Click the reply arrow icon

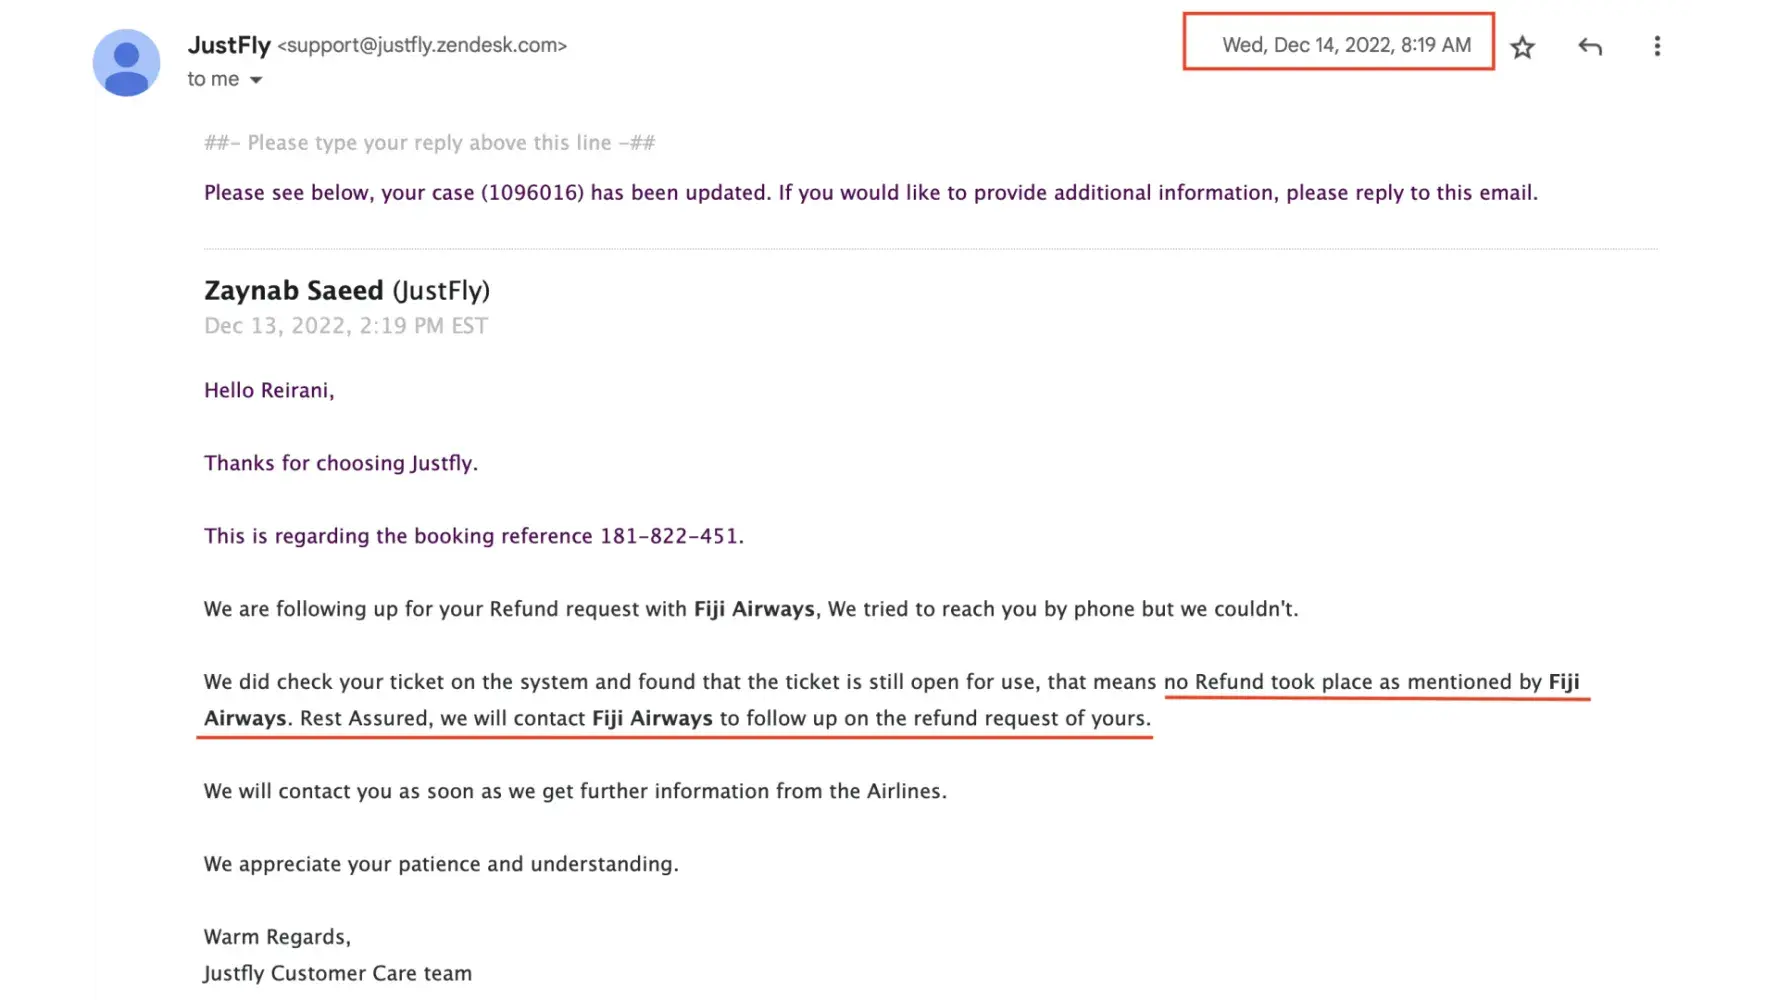(1590, 46)
